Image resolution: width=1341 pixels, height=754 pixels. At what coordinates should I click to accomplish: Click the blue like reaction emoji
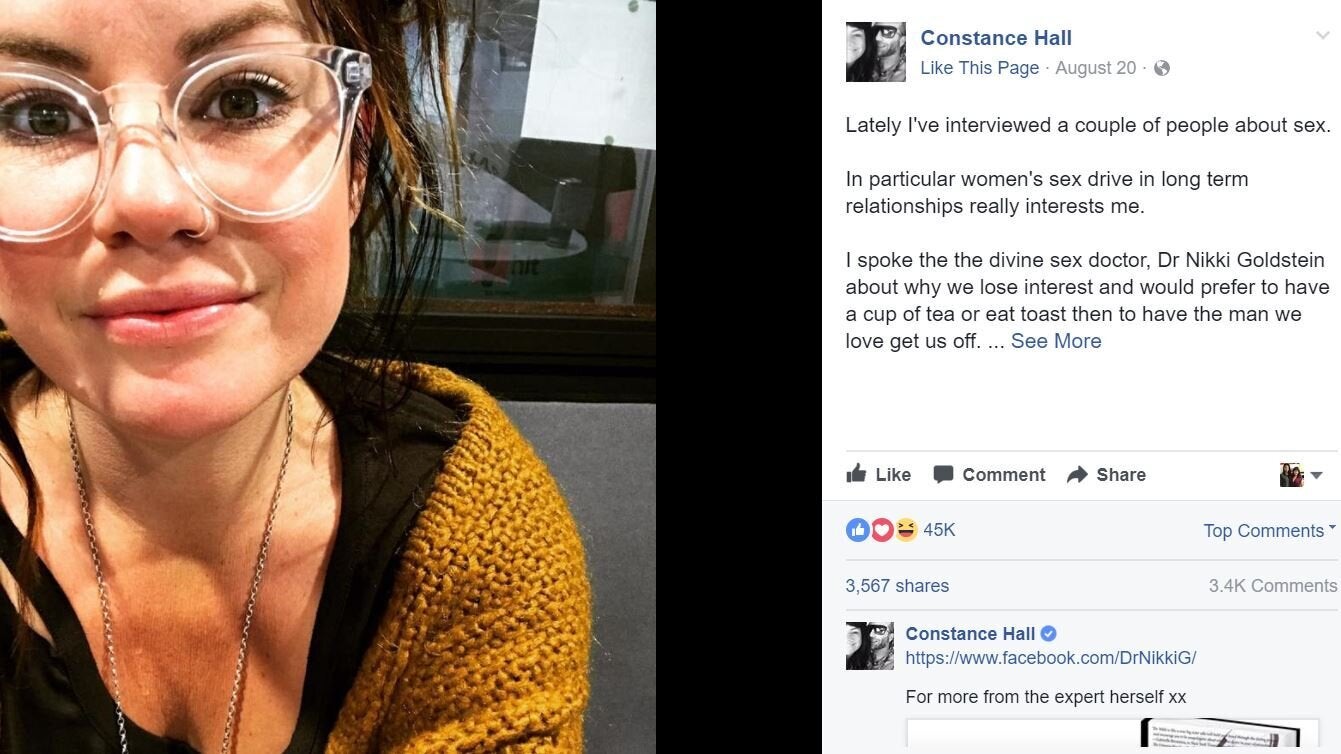click(857, 530)
